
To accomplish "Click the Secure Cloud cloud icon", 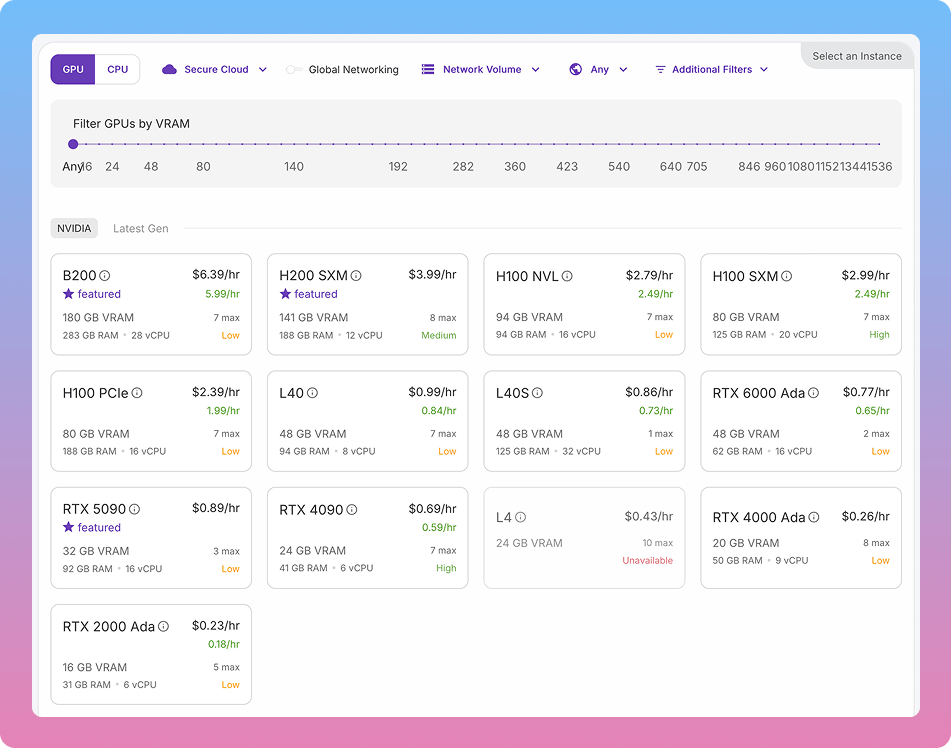I will tap(169, 69).
